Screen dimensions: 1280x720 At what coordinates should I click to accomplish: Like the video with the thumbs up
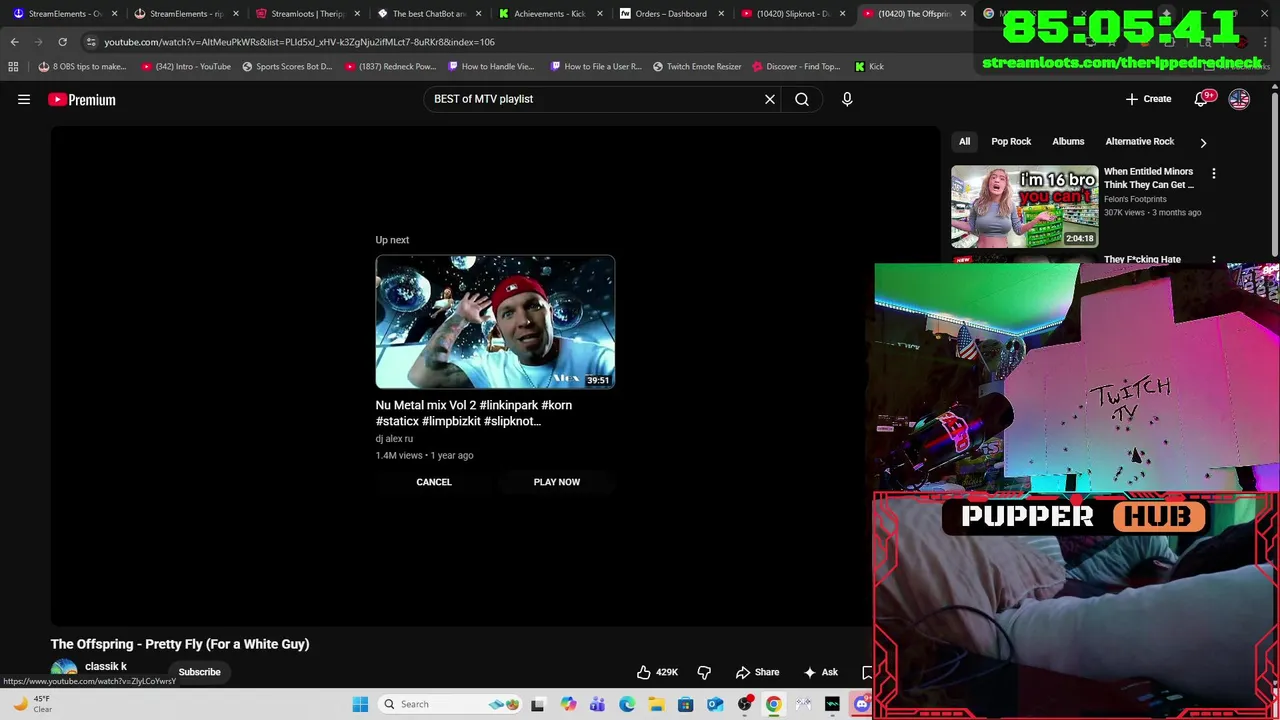[657, 672]
